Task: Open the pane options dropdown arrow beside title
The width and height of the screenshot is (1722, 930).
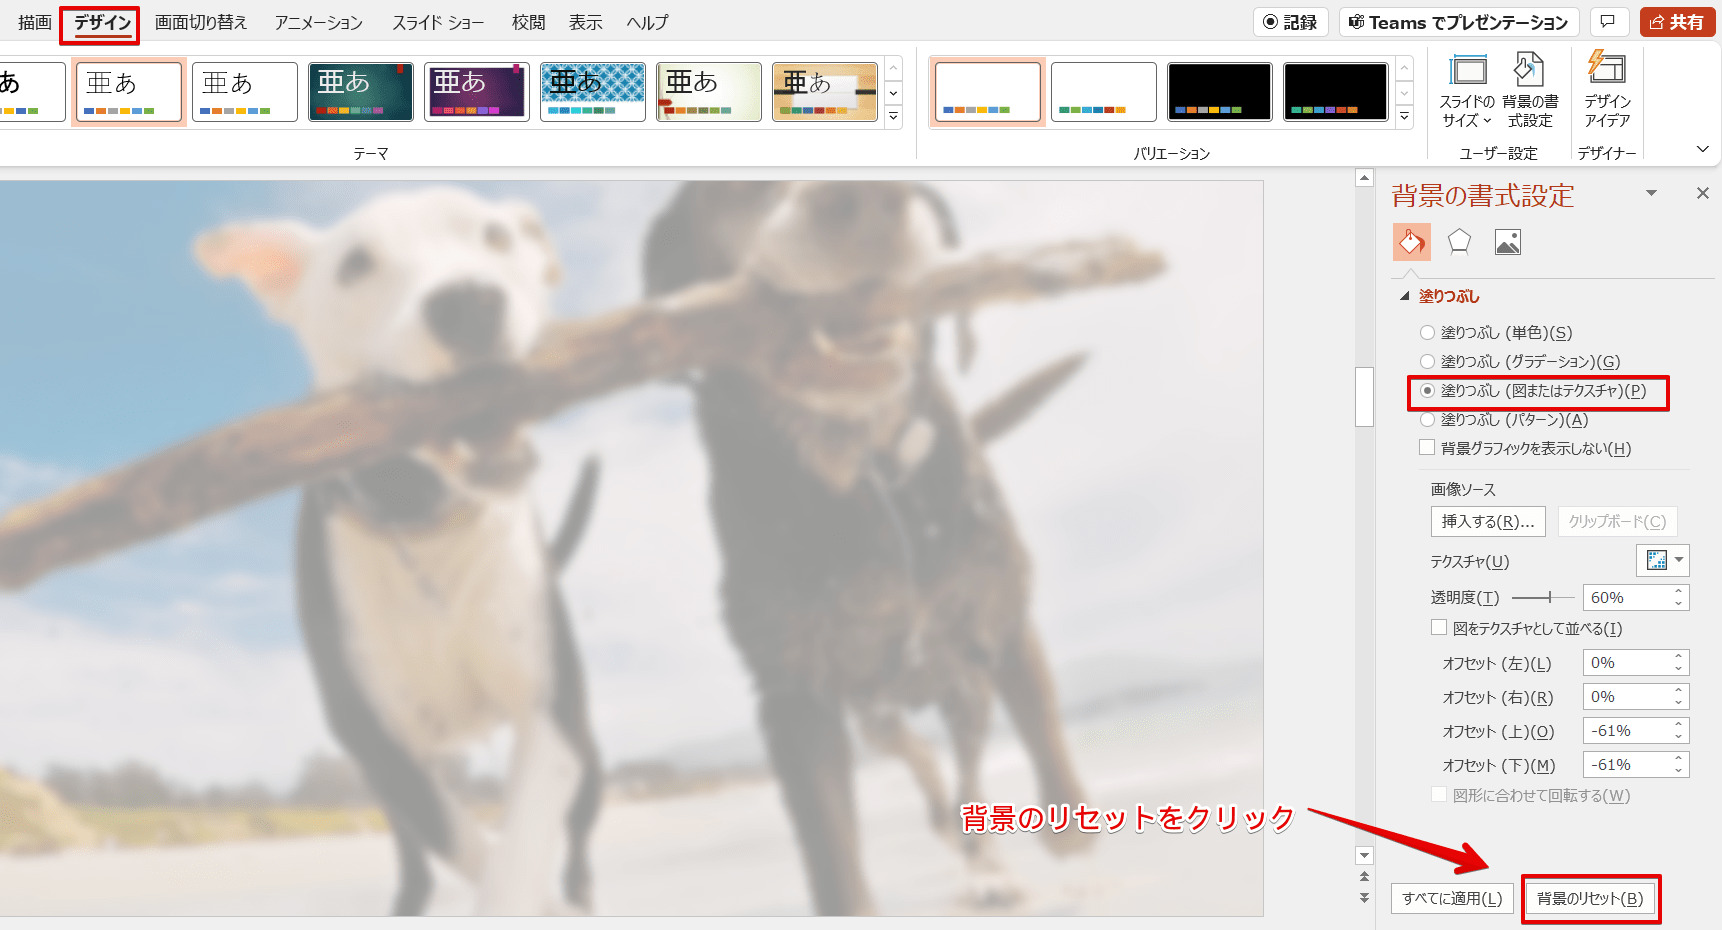Action: (1651, 193)
